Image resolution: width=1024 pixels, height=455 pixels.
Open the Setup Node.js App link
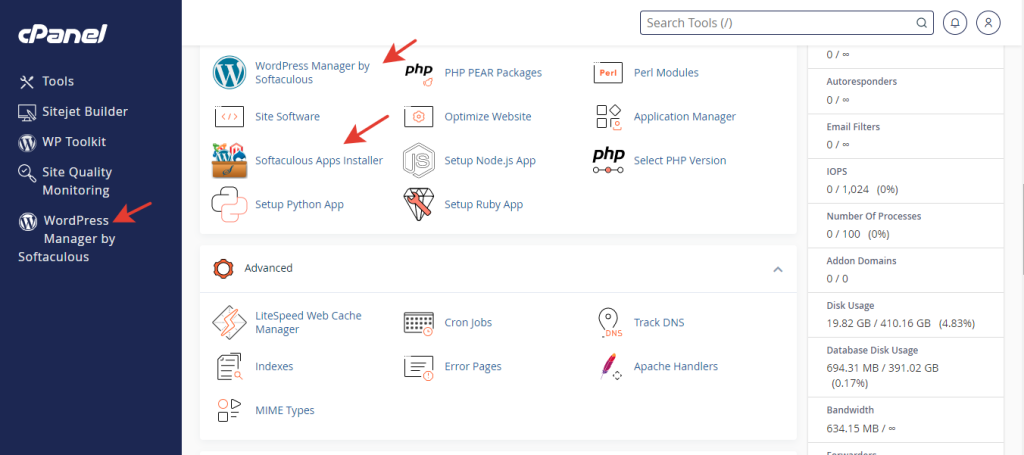490,161
